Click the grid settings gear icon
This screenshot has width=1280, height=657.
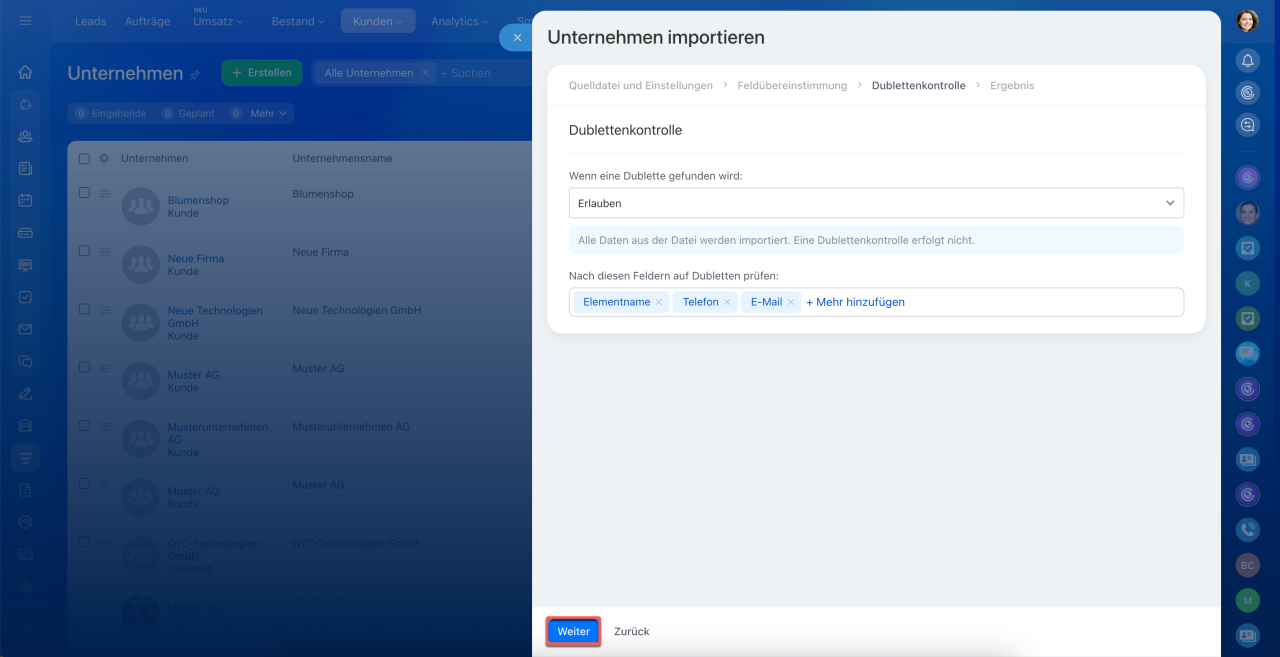(x=104, y=158)
